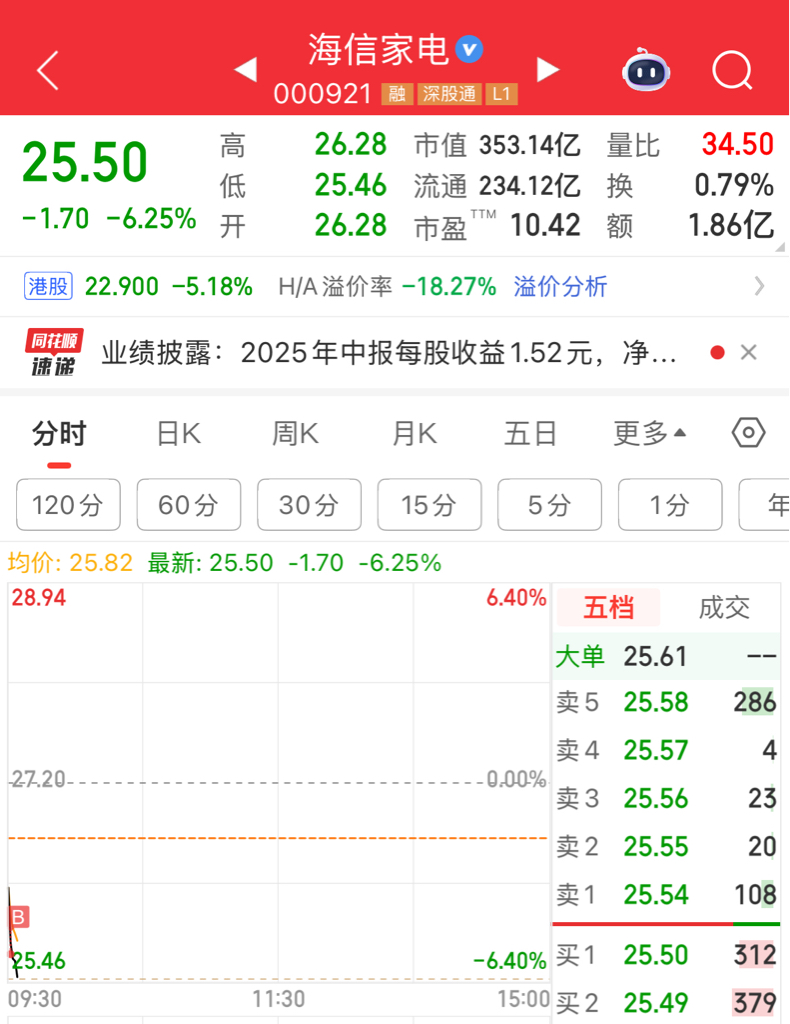Image resolution: width=790 pixels, height=1024 pixels.
Task: Open the robot AI assistant
Action: pos(646,70)
